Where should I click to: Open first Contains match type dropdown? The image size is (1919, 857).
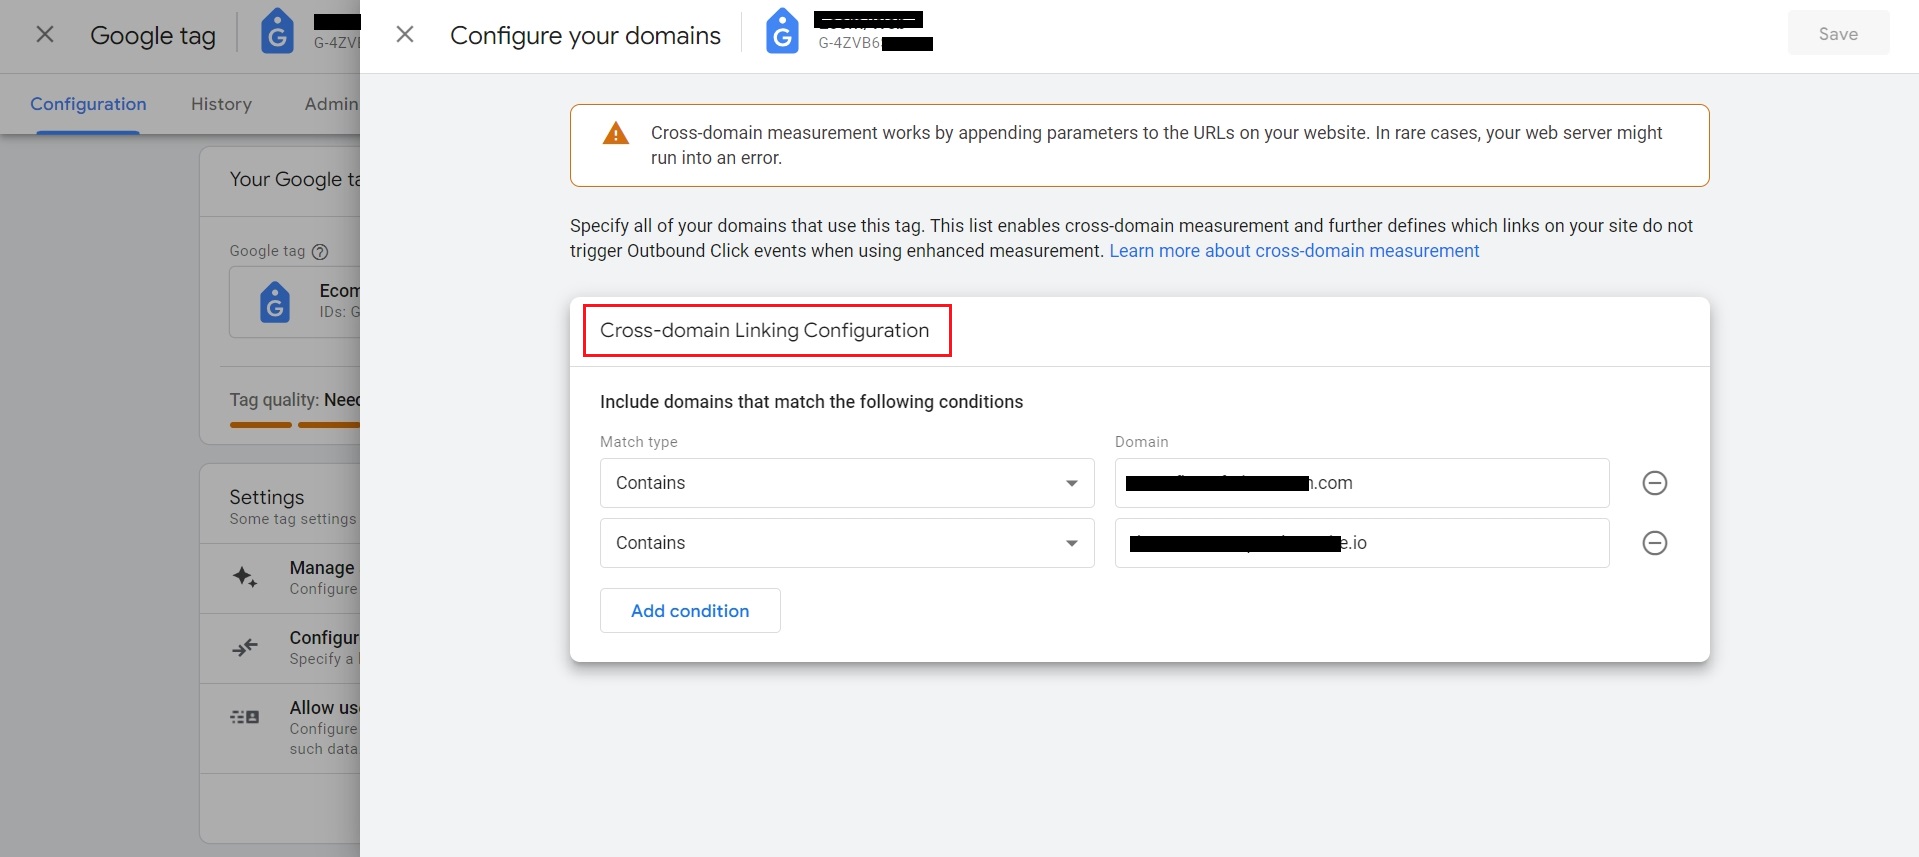(847, 483)
